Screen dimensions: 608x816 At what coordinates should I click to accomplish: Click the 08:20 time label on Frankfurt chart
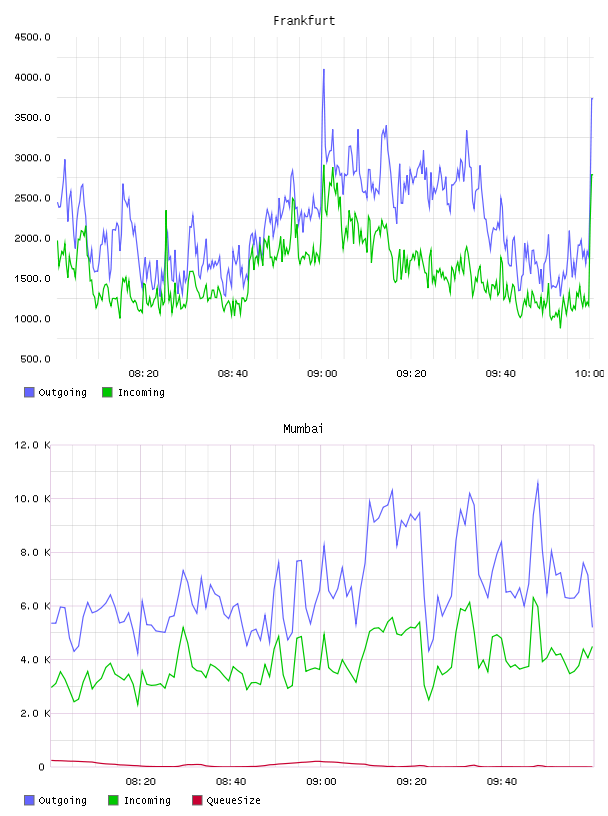(144, 374)
